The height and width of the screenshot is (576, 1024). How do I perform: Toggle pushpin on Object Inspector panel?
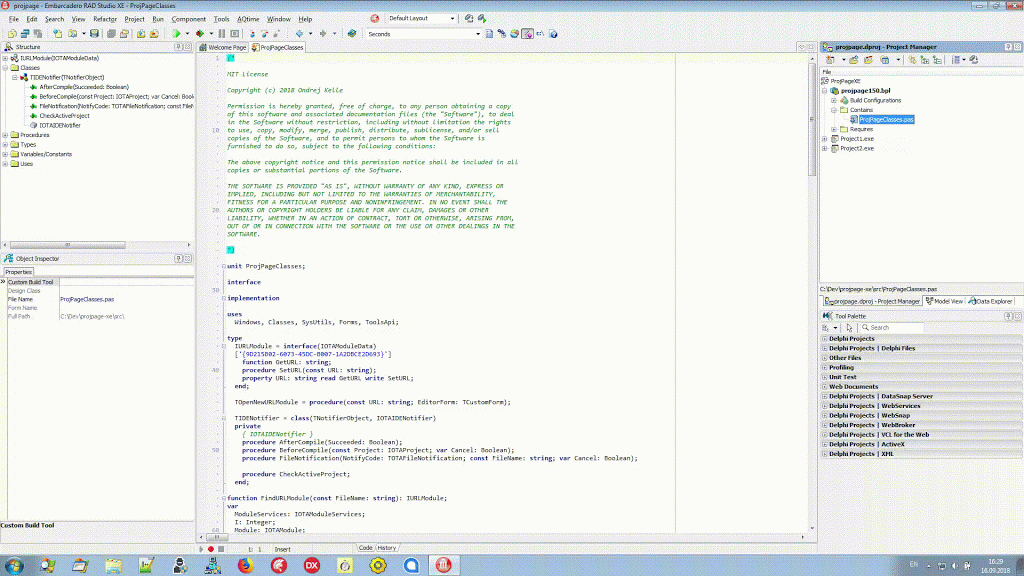tap(178, 259)
